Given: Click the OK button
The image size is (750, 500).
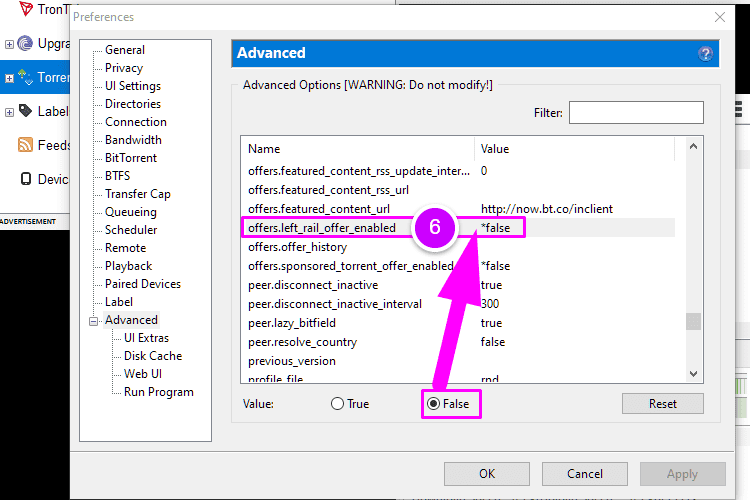Looking at the screenshot, I should [487, 474].
